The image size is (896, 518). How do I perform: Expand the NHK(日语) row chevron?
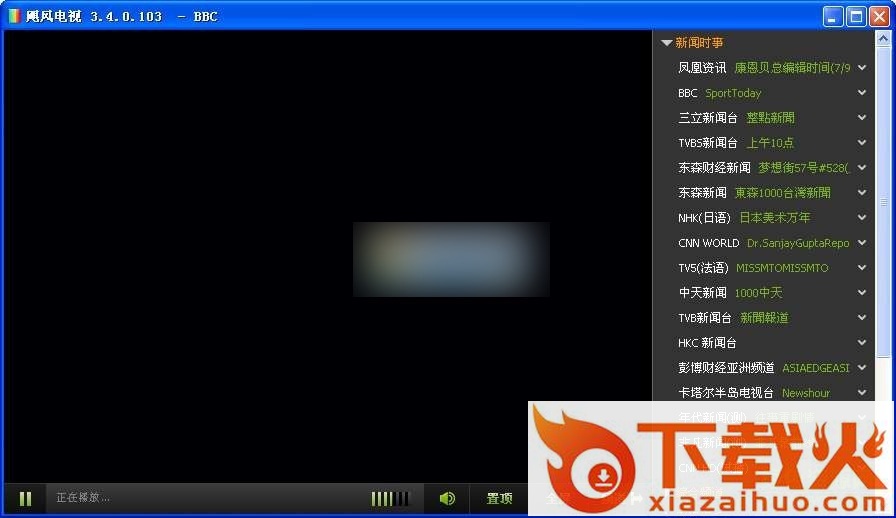coord(862,217)
